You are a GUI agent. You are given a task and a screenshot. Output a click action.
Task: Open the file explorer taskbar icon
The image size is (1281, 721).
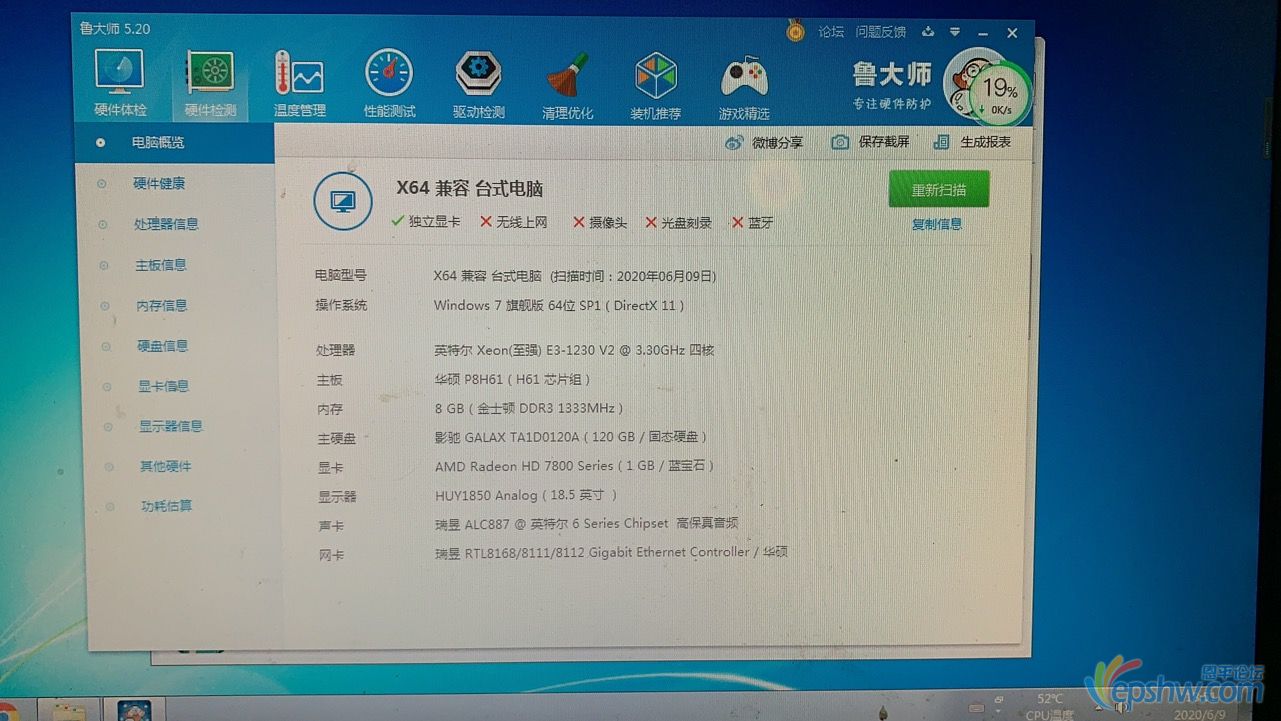(x=68, y=711)
